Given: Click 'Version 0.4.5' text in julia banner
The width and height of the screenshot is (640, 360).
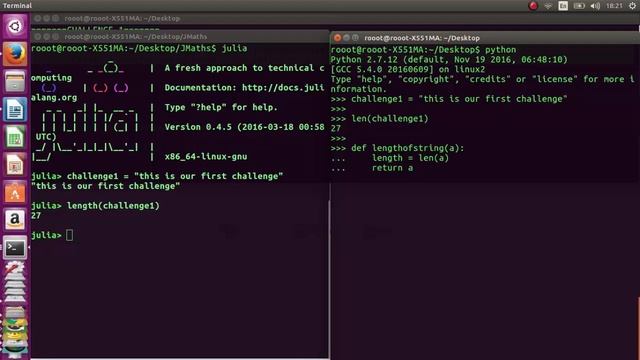Looking at the screenshot, I should (198, 127).
